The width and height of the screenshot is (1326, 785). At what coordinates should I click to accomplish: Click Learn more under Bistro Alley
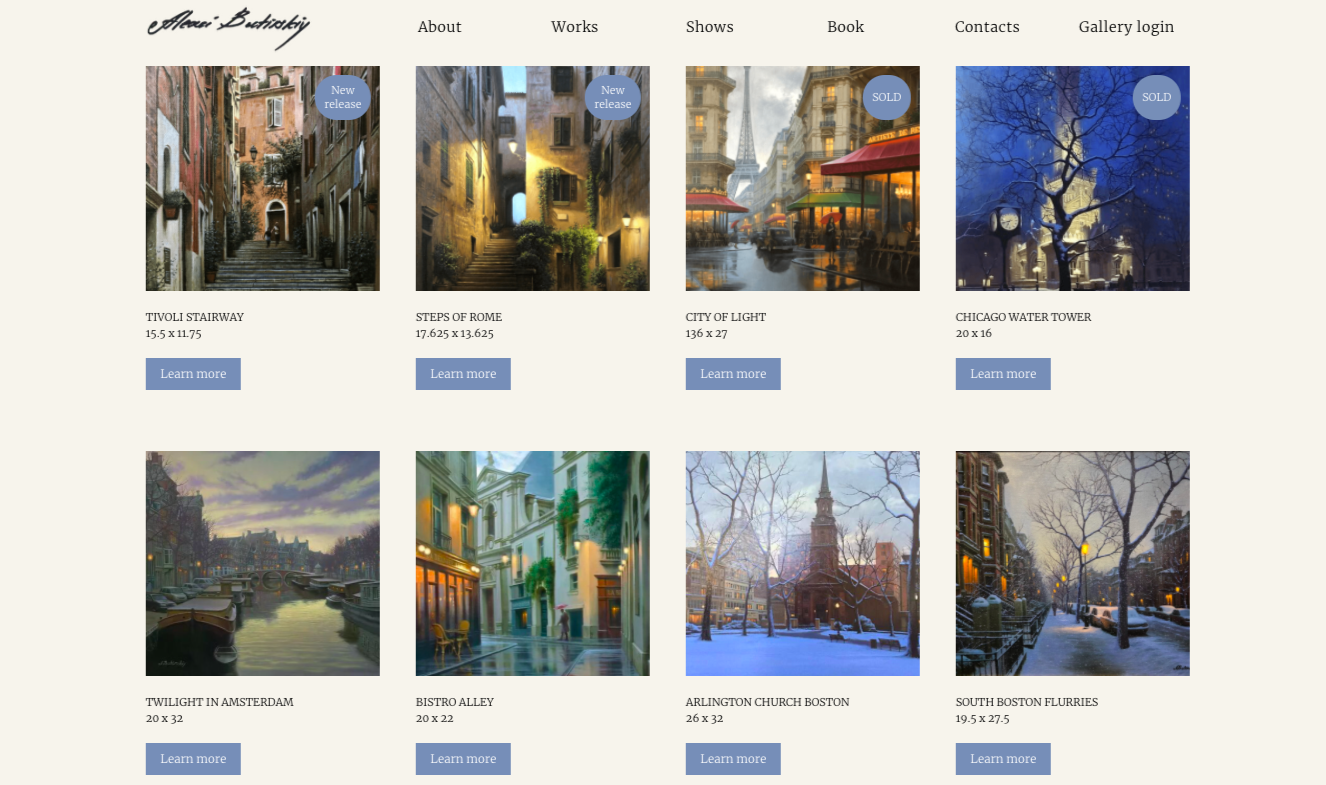[463, 759]
